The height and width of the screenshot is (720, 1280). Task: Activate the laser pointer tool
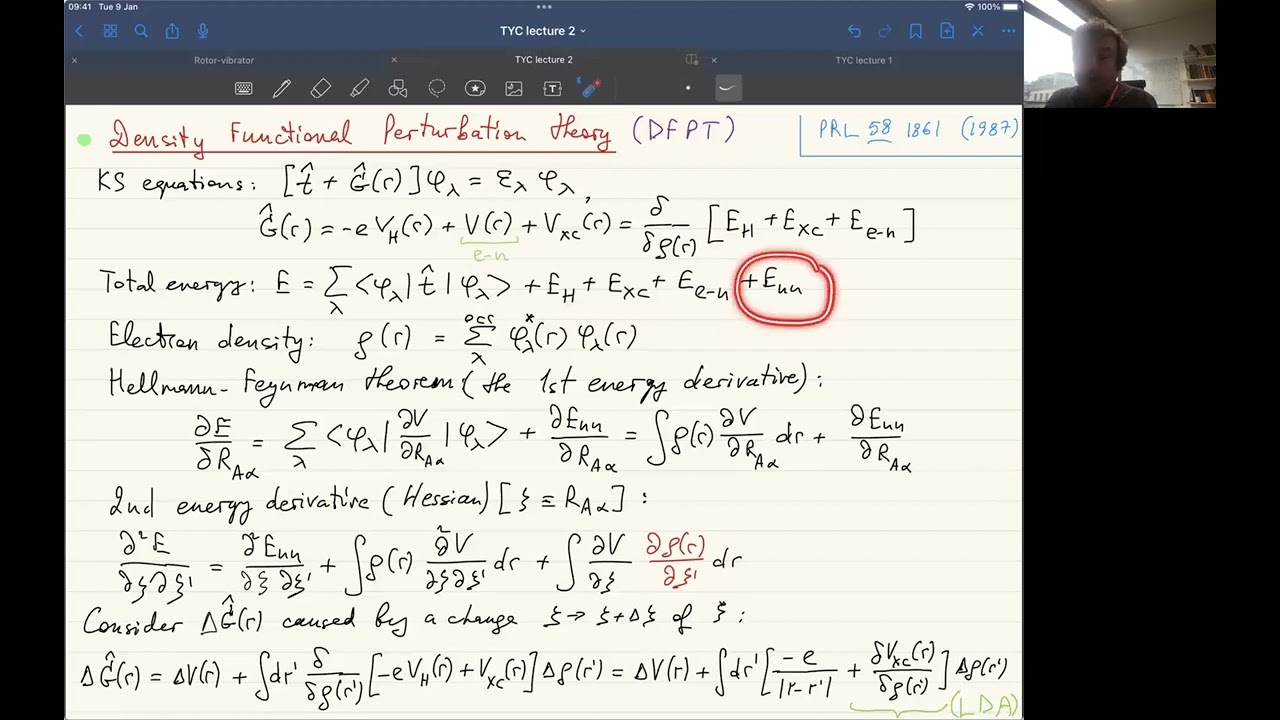[x=591, y=89]
